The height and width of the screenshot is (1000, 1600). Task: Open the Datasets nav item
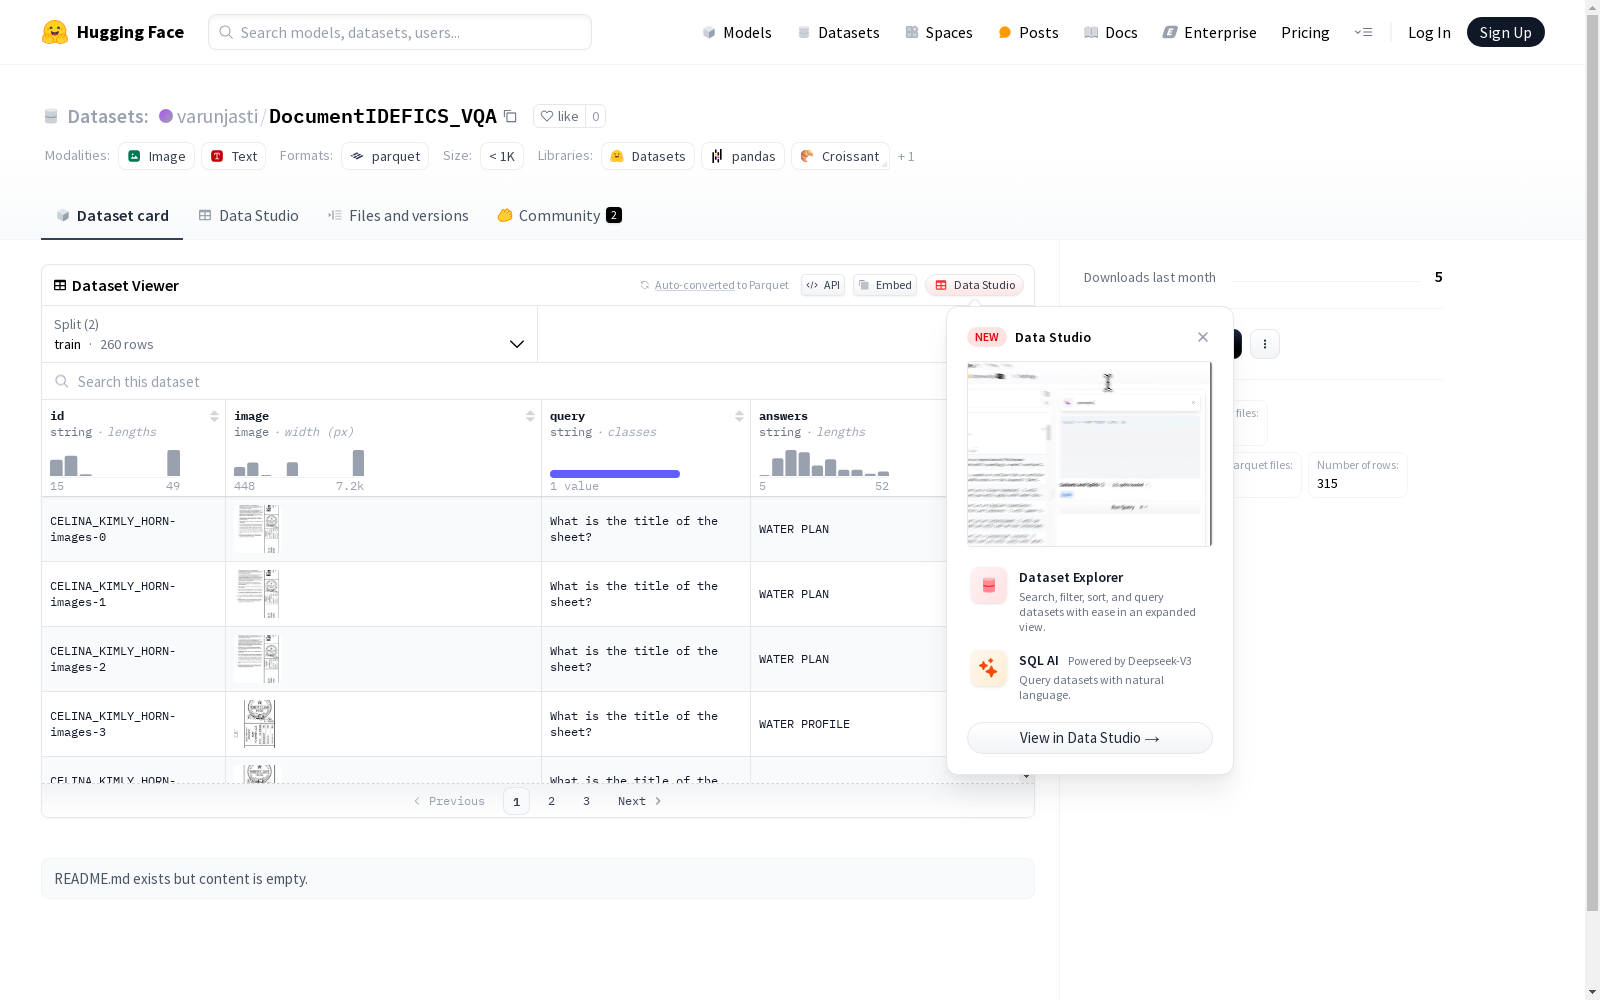click(x=838, y=32)
